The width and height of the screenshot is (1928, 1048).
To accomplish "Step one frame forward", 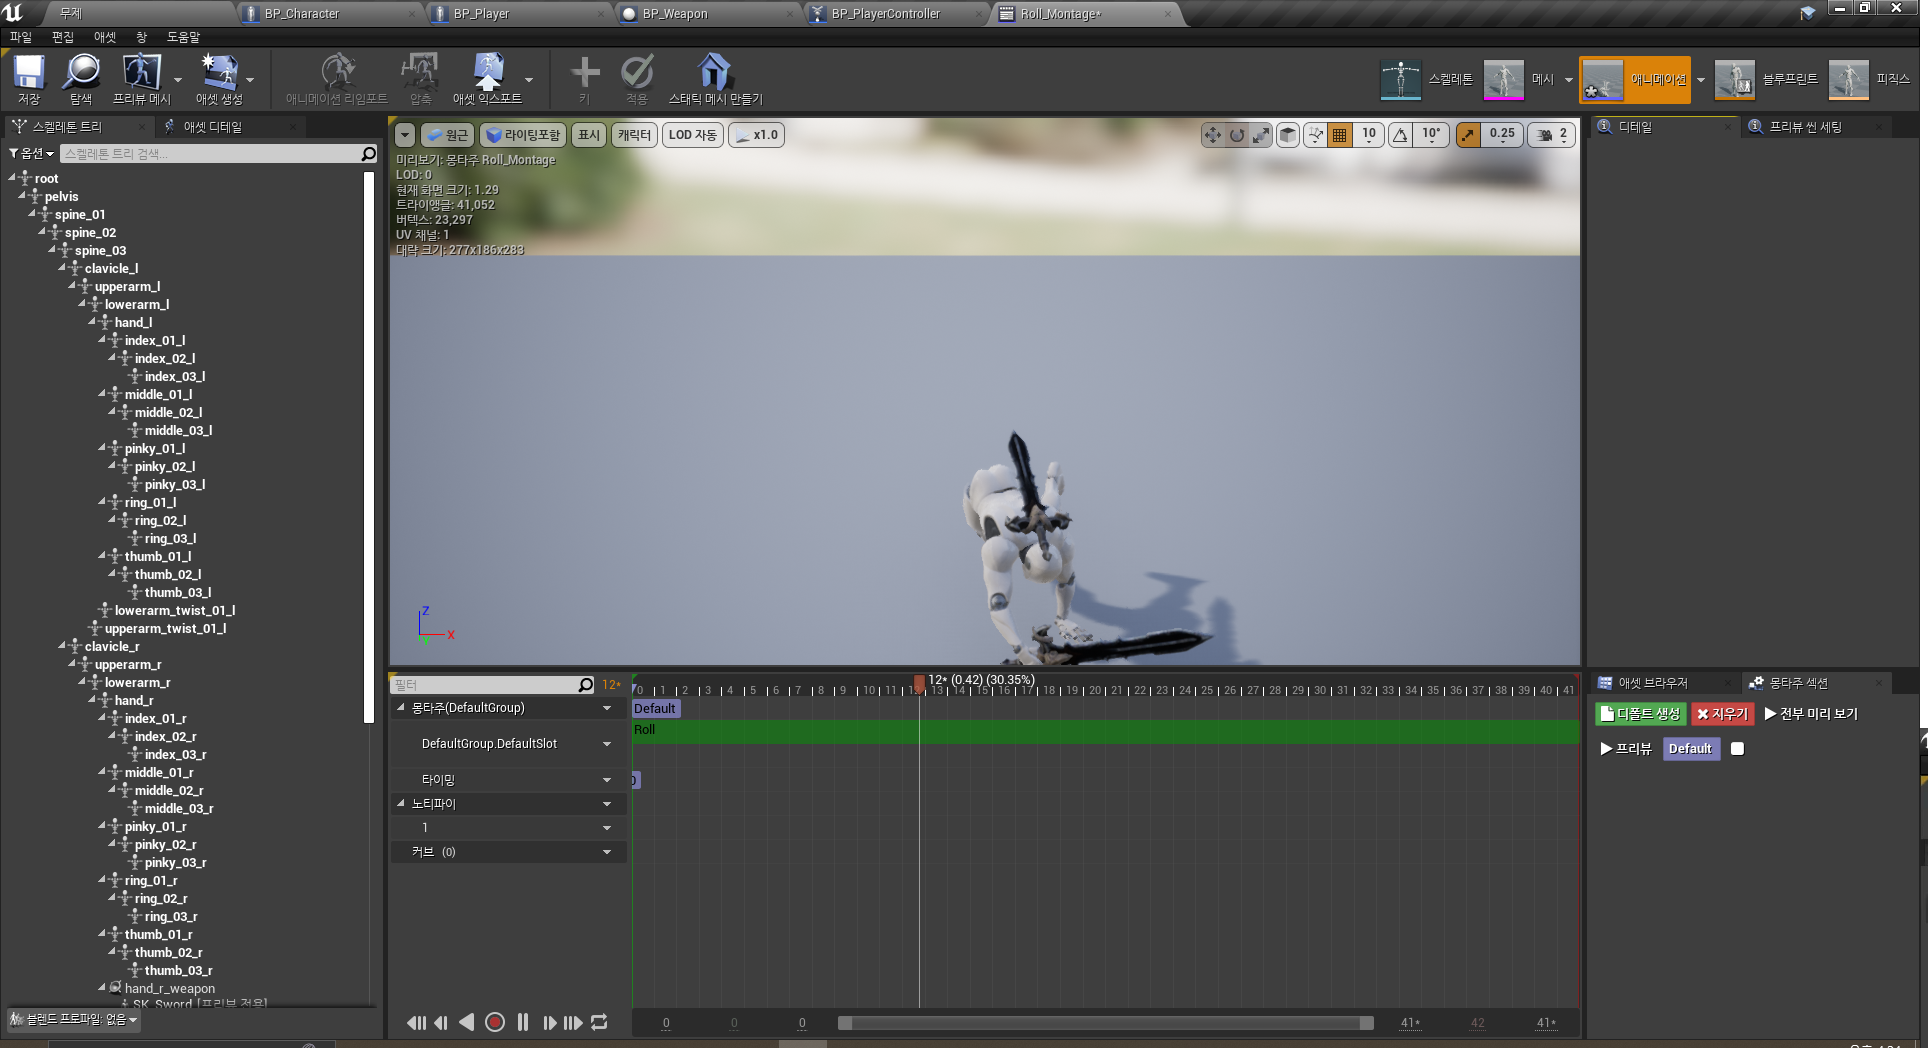I will pos(549,1022).
